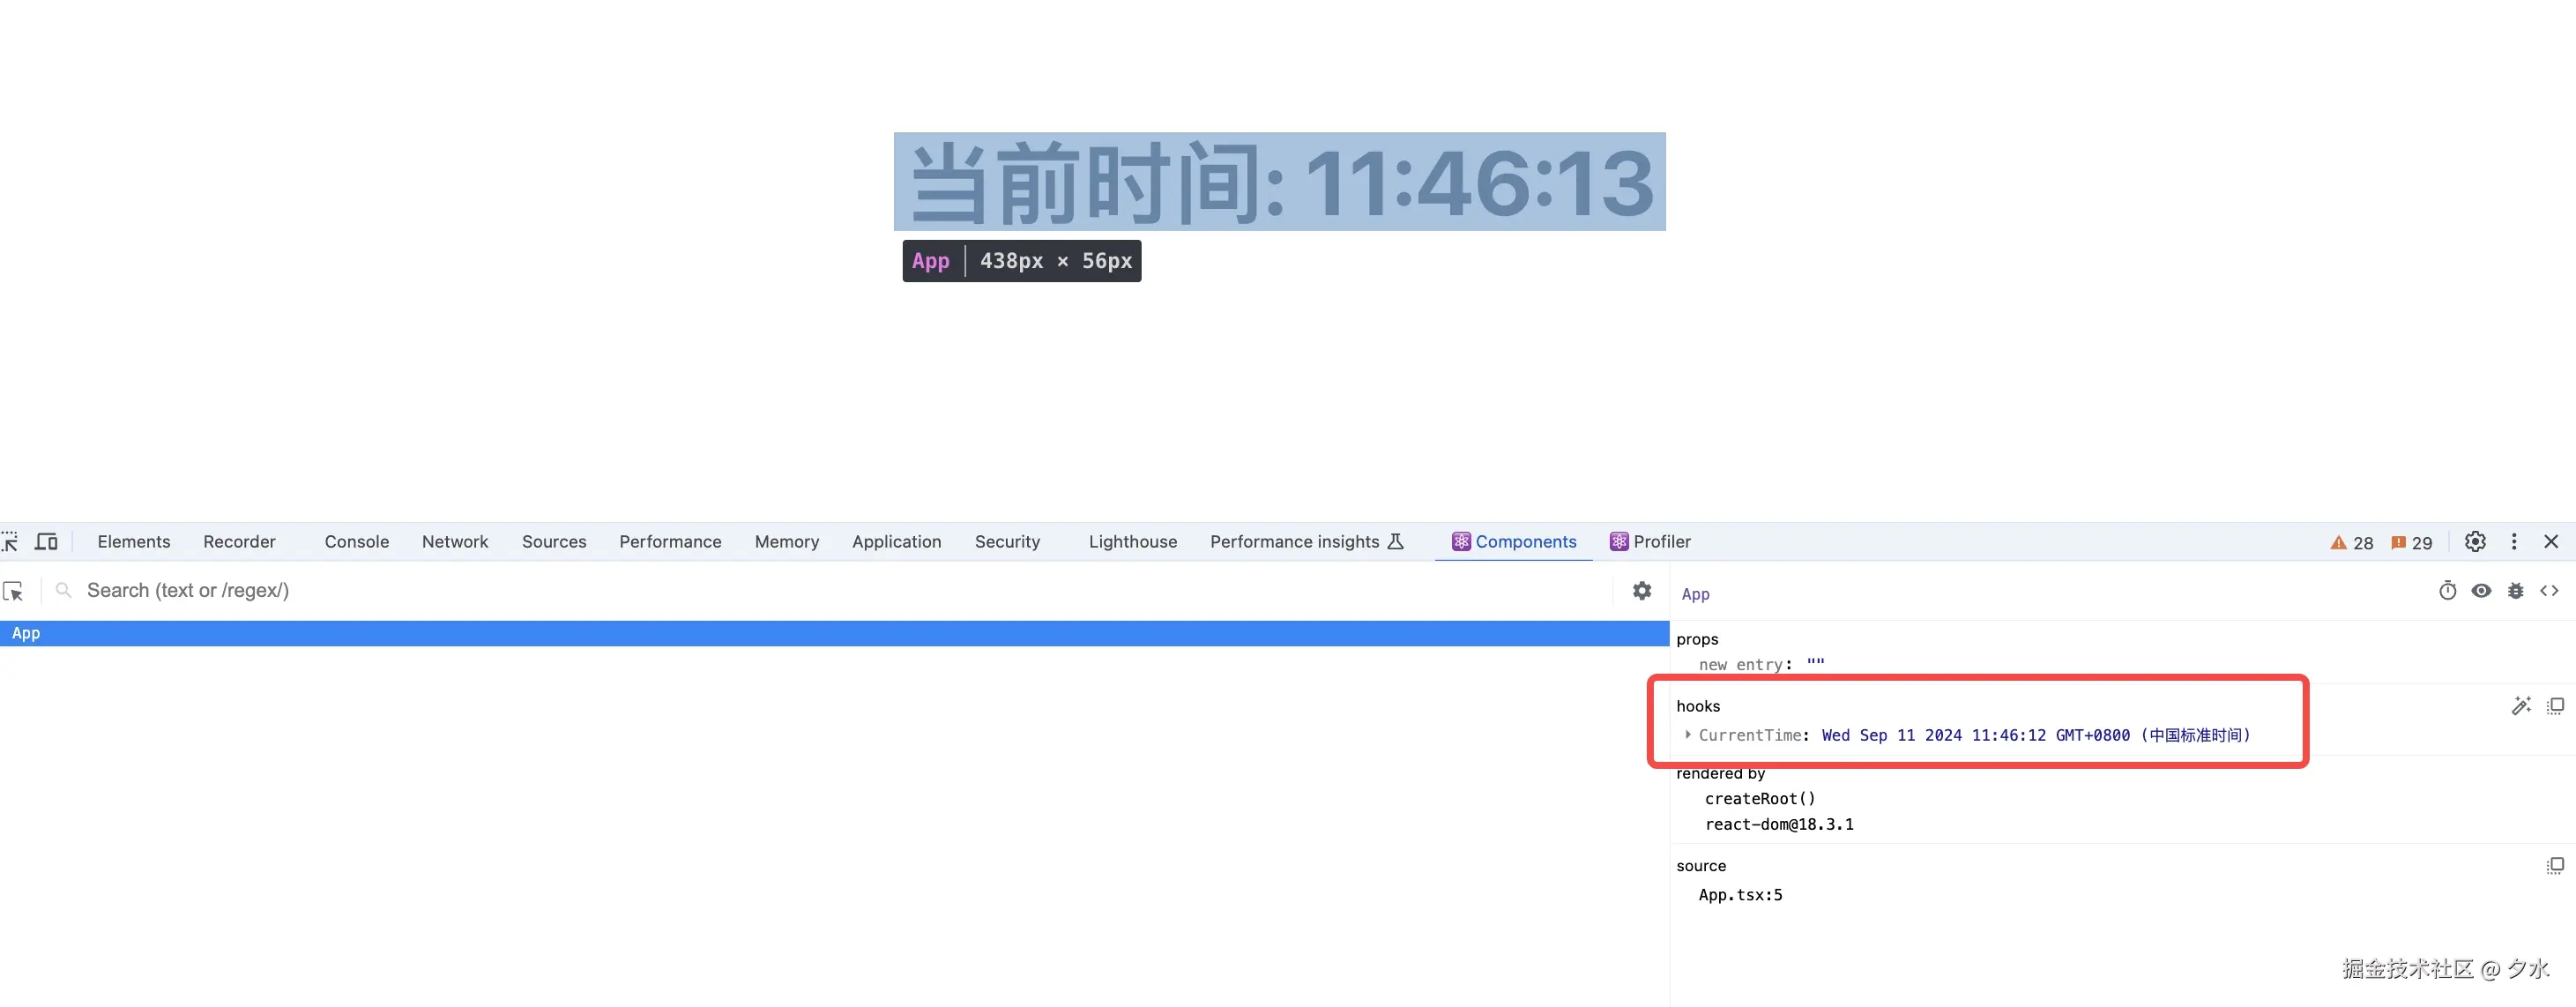Screen dimensions: 2576x1007
Task: Open the Components panel view settings gear
Action: click(x=1643, y=590)
